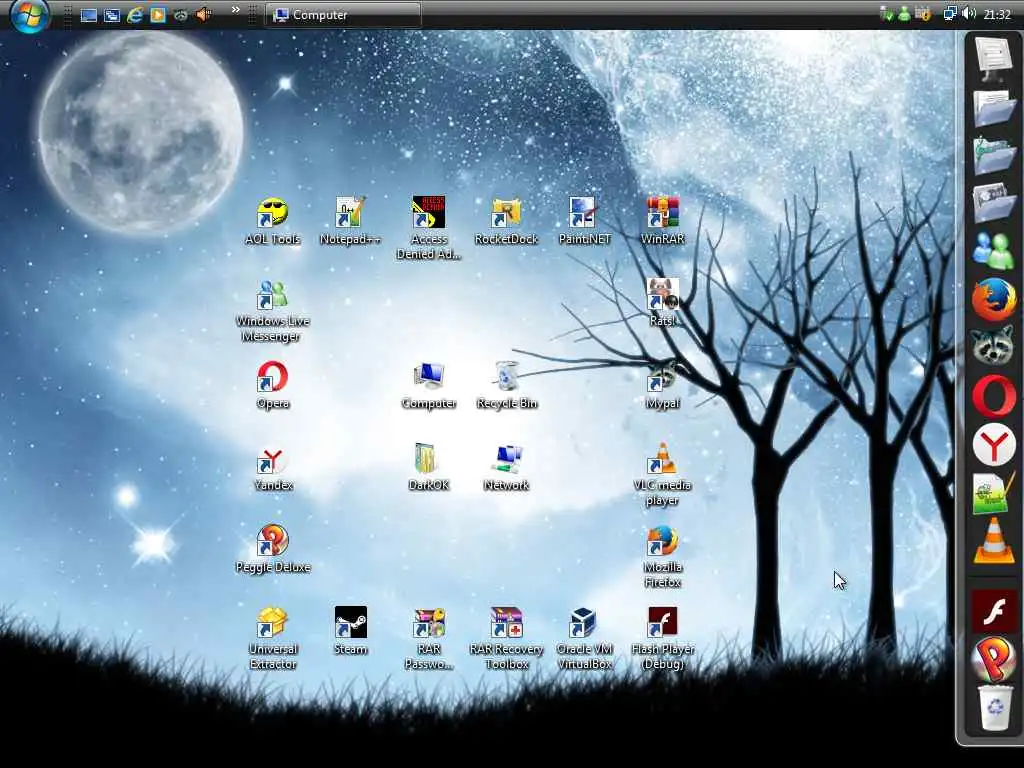
Task: Select the Opera desktop shortcut
Action: coord(272,385)
